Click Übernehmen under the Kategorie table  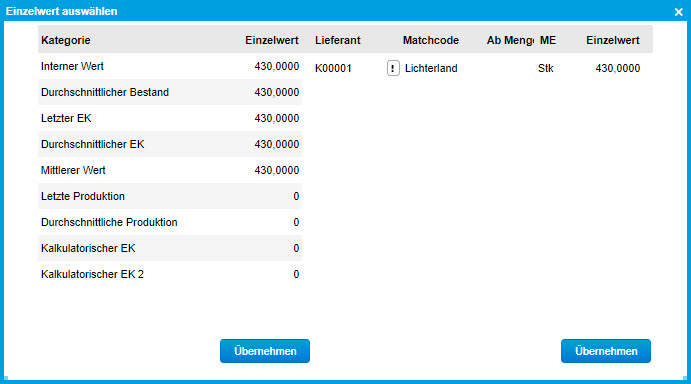click(265, 351)
